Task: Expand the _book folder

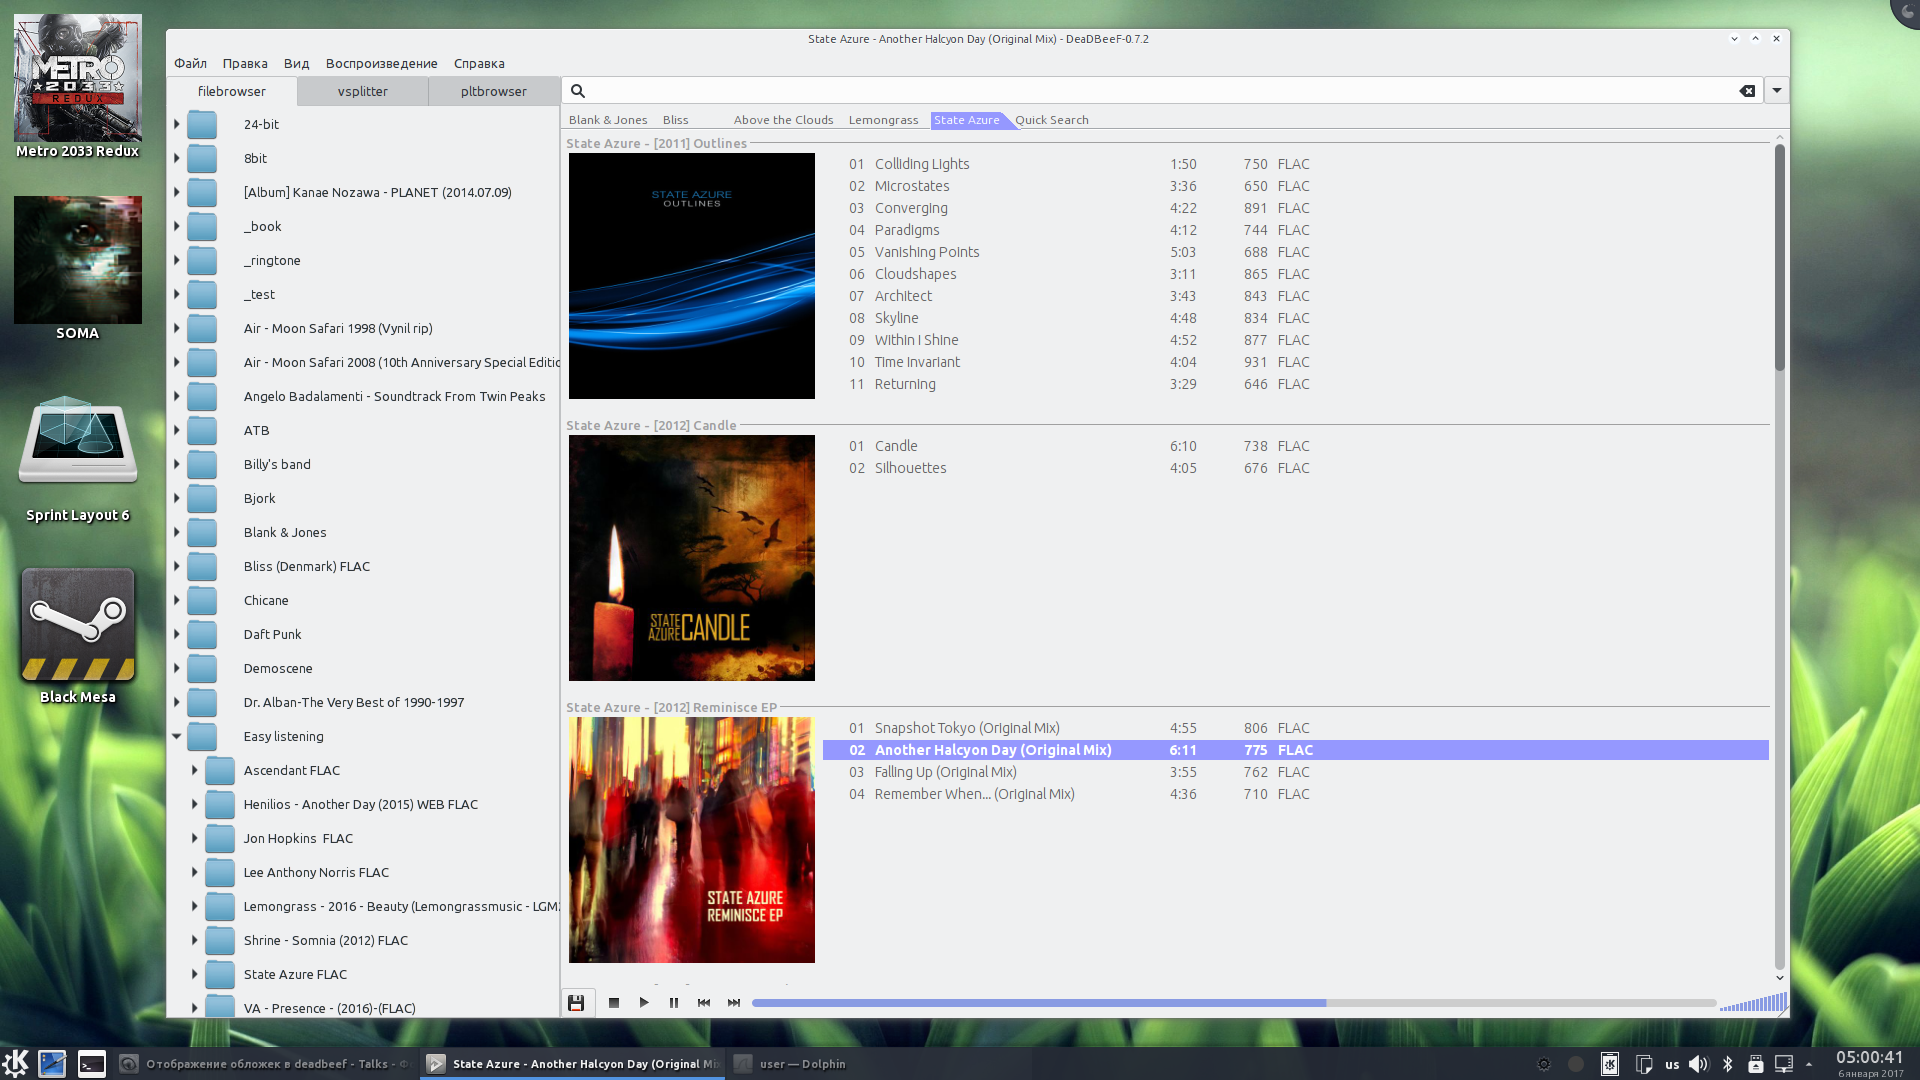Action: [x=177, y=226]
